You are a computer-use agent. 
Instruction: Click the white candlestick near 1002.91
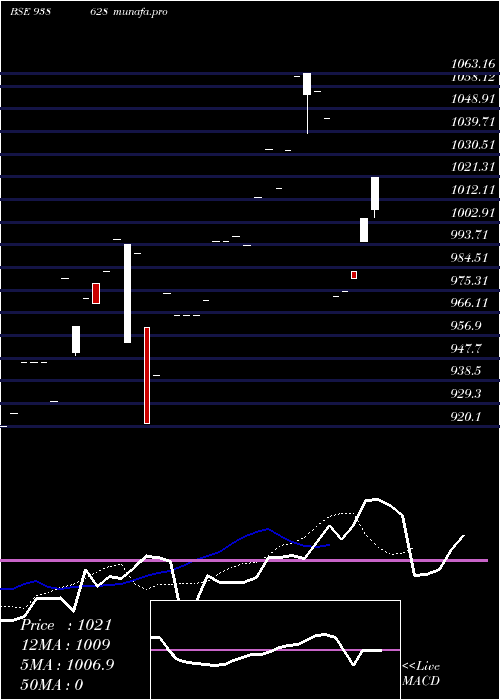(x=364, y=230)
